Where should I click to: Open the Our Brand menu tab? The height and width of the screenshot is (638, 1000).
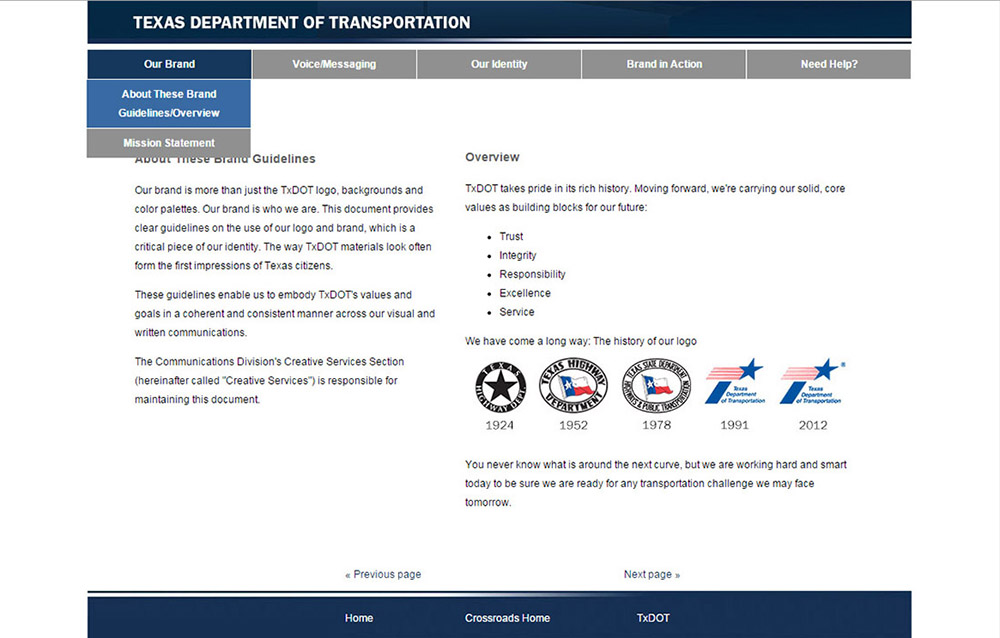pos(169,64)
